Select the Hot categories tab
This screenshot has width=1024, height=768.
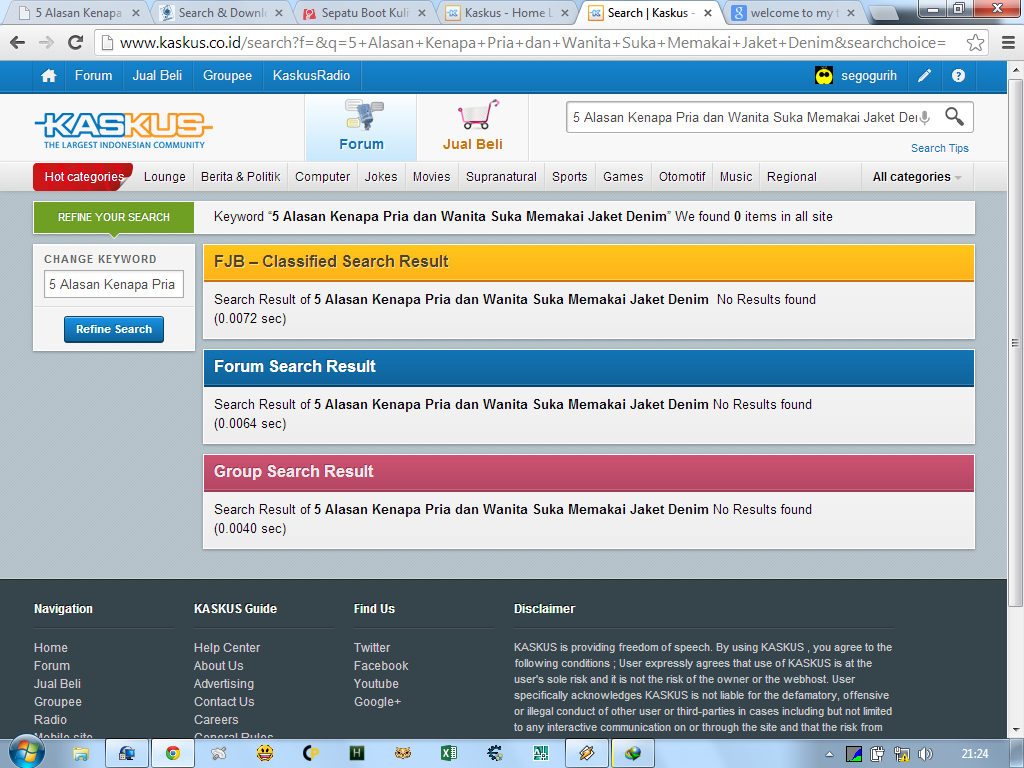point(84,177)
